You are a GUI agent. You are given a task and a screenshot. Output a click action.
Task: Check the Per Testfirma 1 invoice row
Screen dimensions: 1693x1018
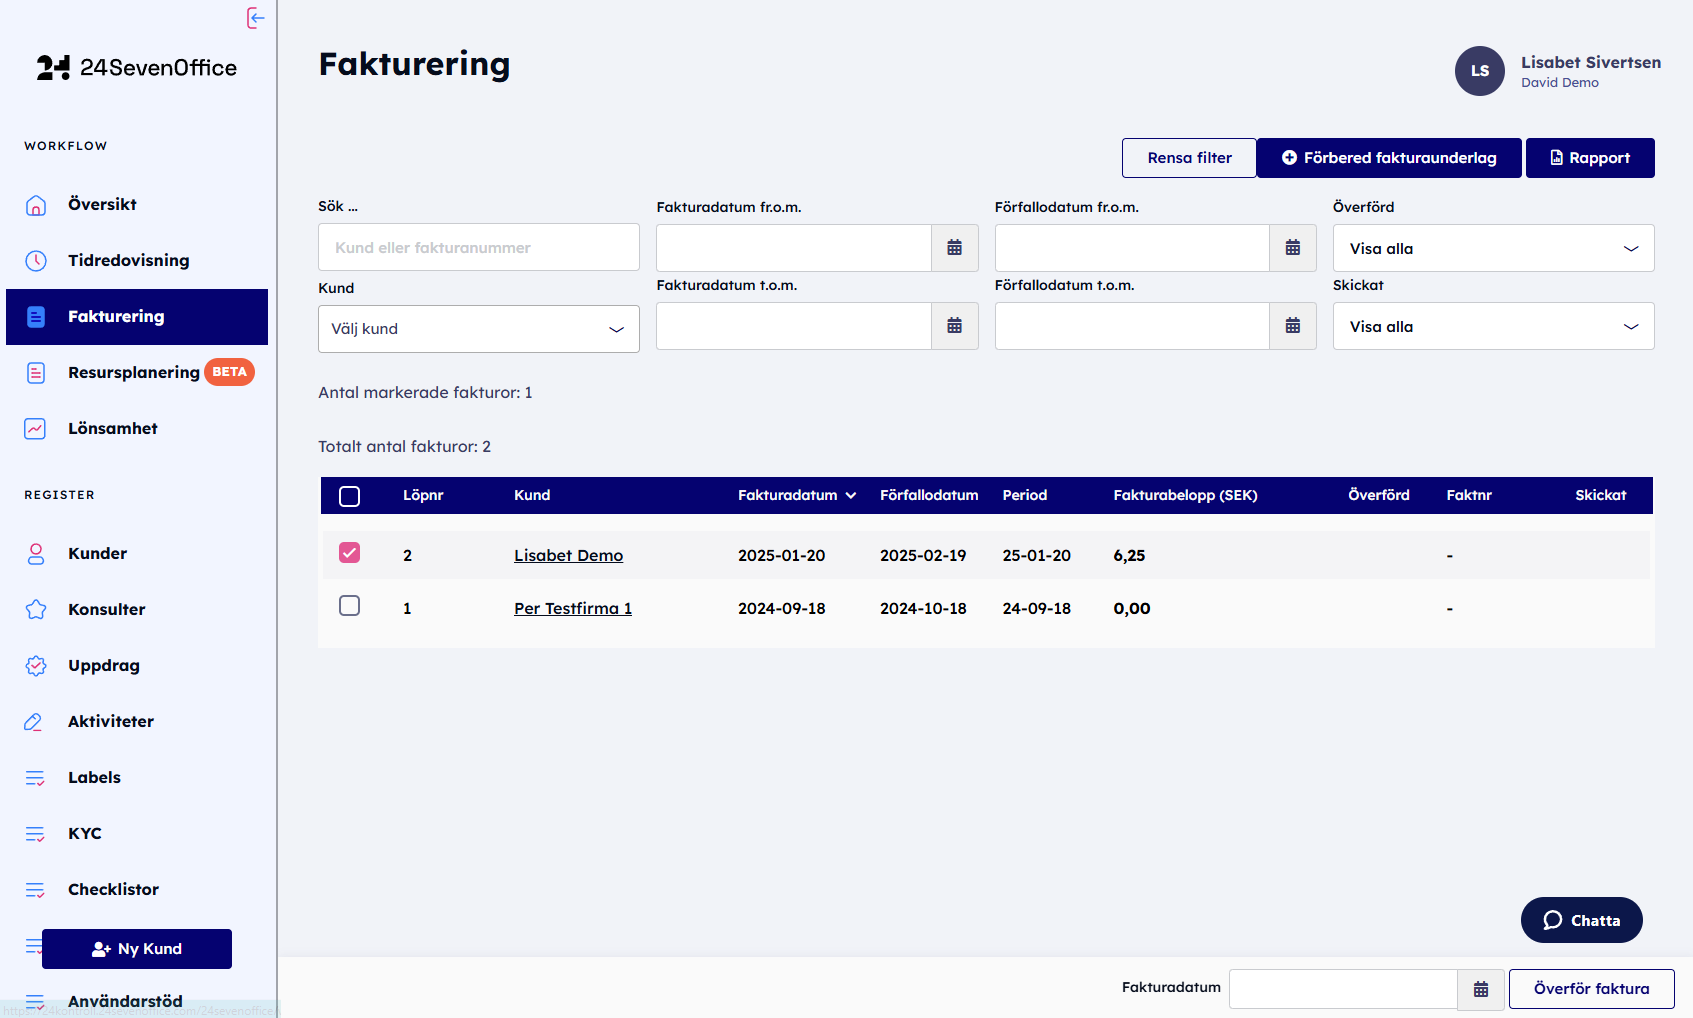point(349,606)
